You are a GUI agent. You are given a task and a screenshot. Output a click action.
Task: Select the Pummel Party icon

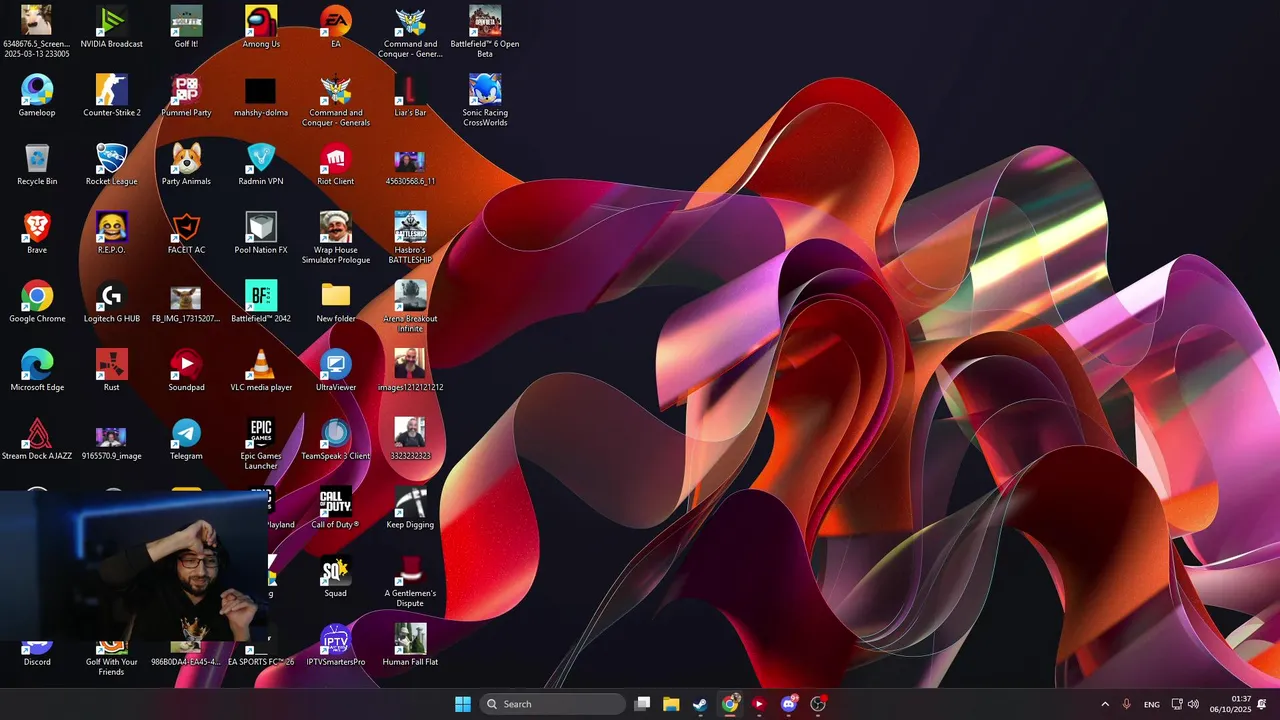186,96
